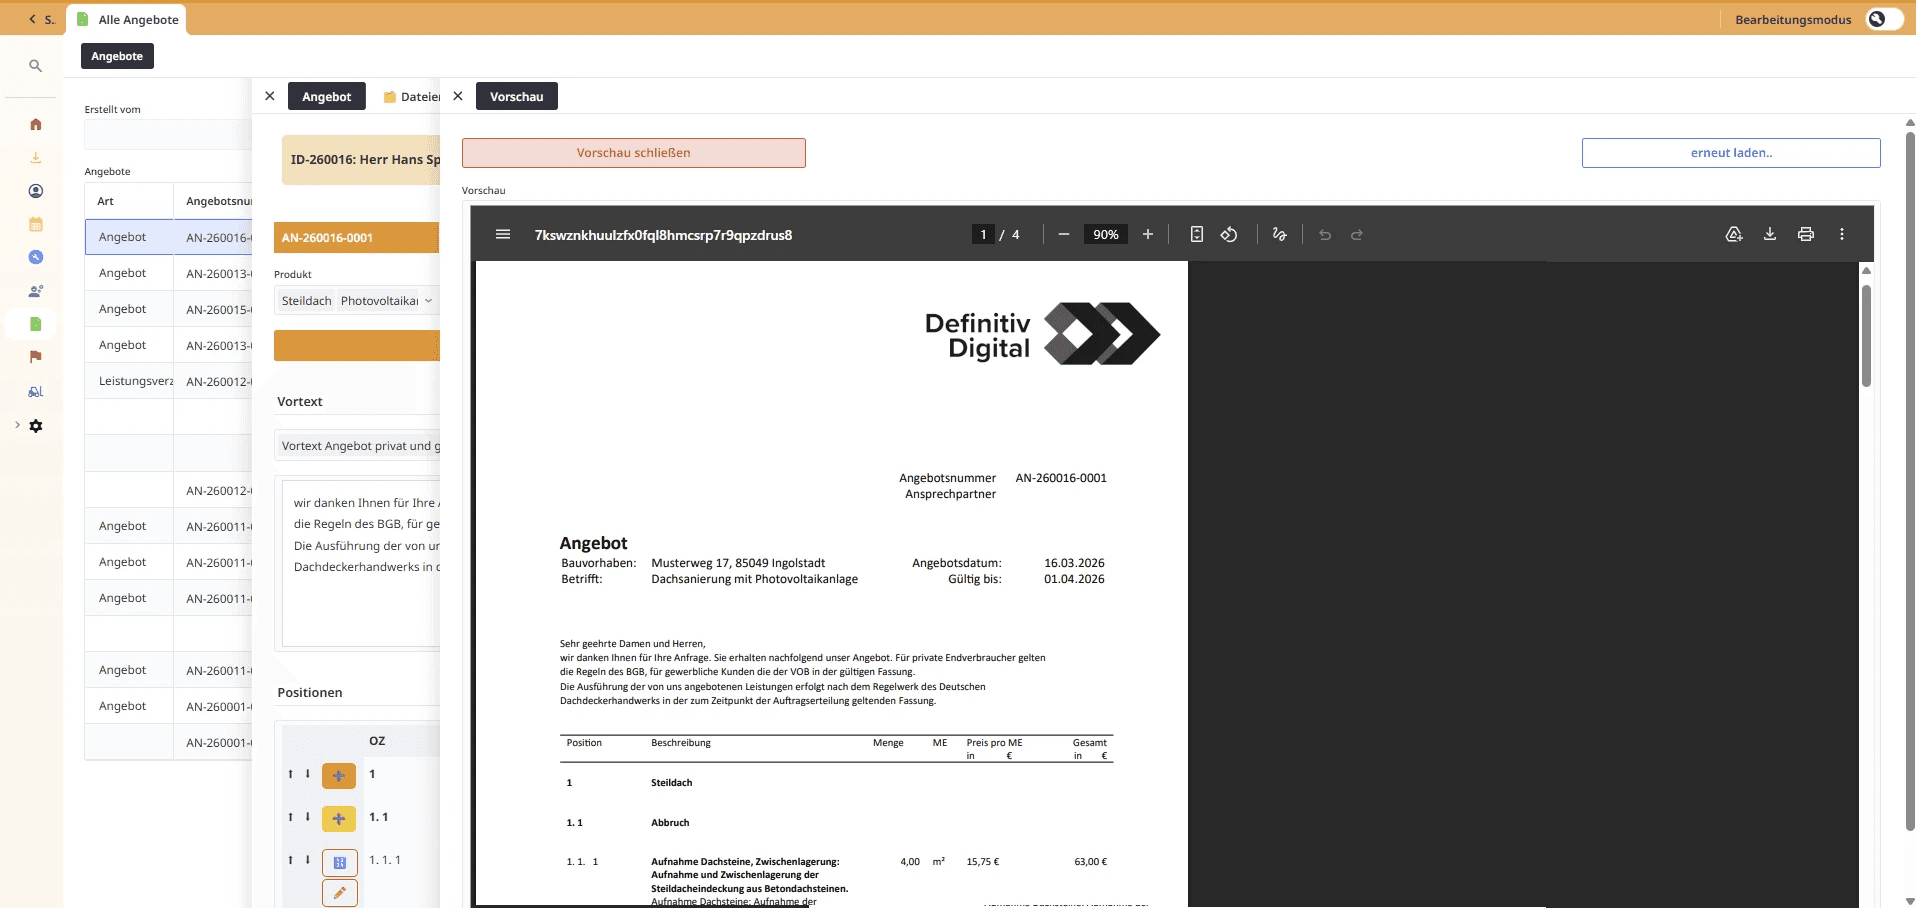Open the team members sidebar icon
1916x908 pixels.
[x=36, y=291]
